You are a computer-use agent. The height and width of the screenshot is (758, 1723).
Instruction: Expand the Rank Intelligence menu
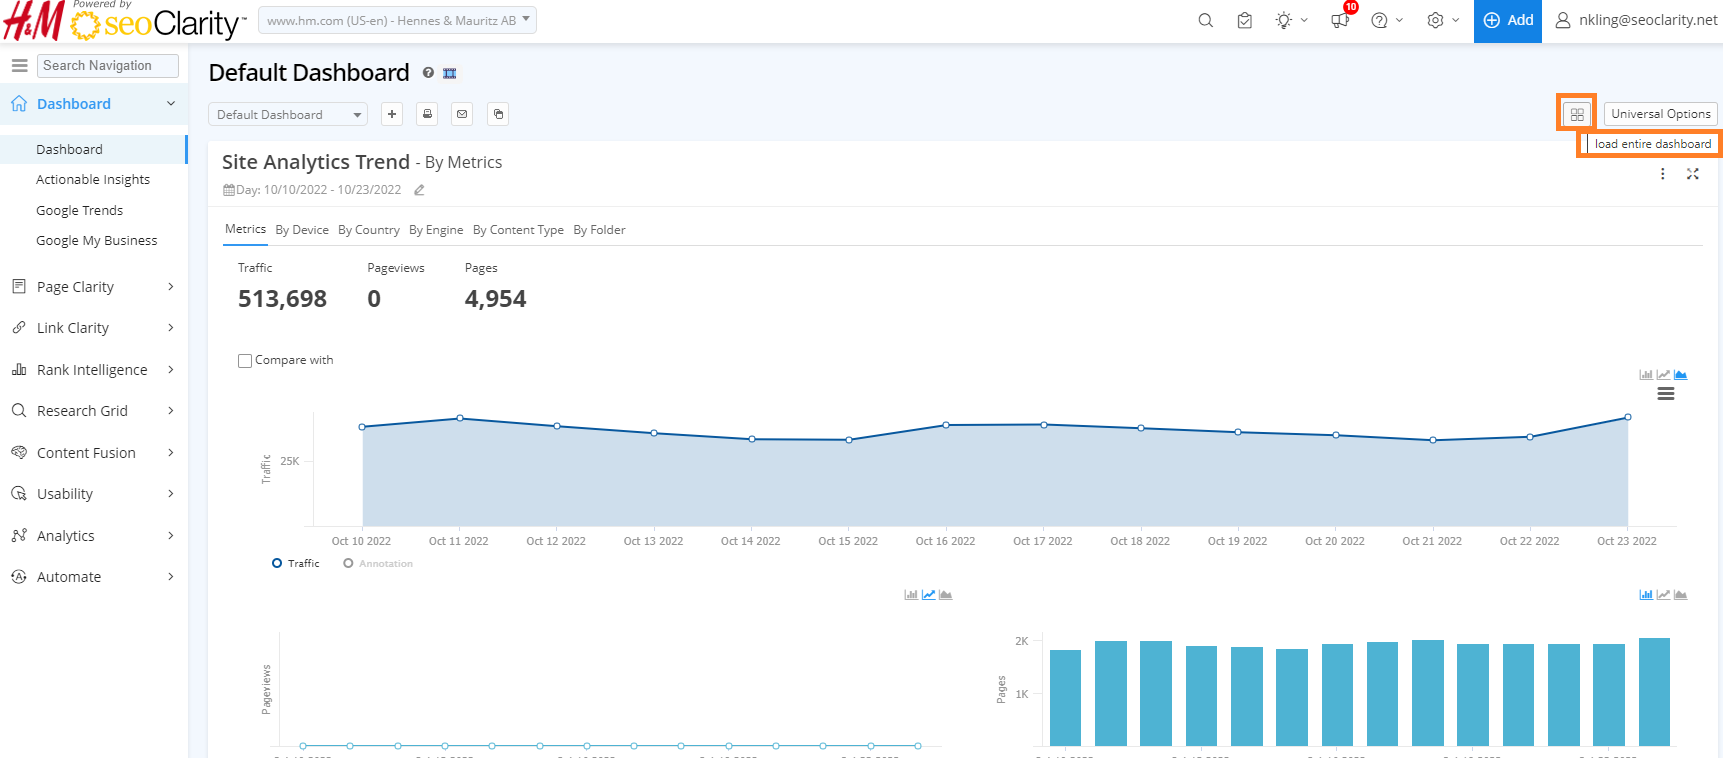[93, 370]
